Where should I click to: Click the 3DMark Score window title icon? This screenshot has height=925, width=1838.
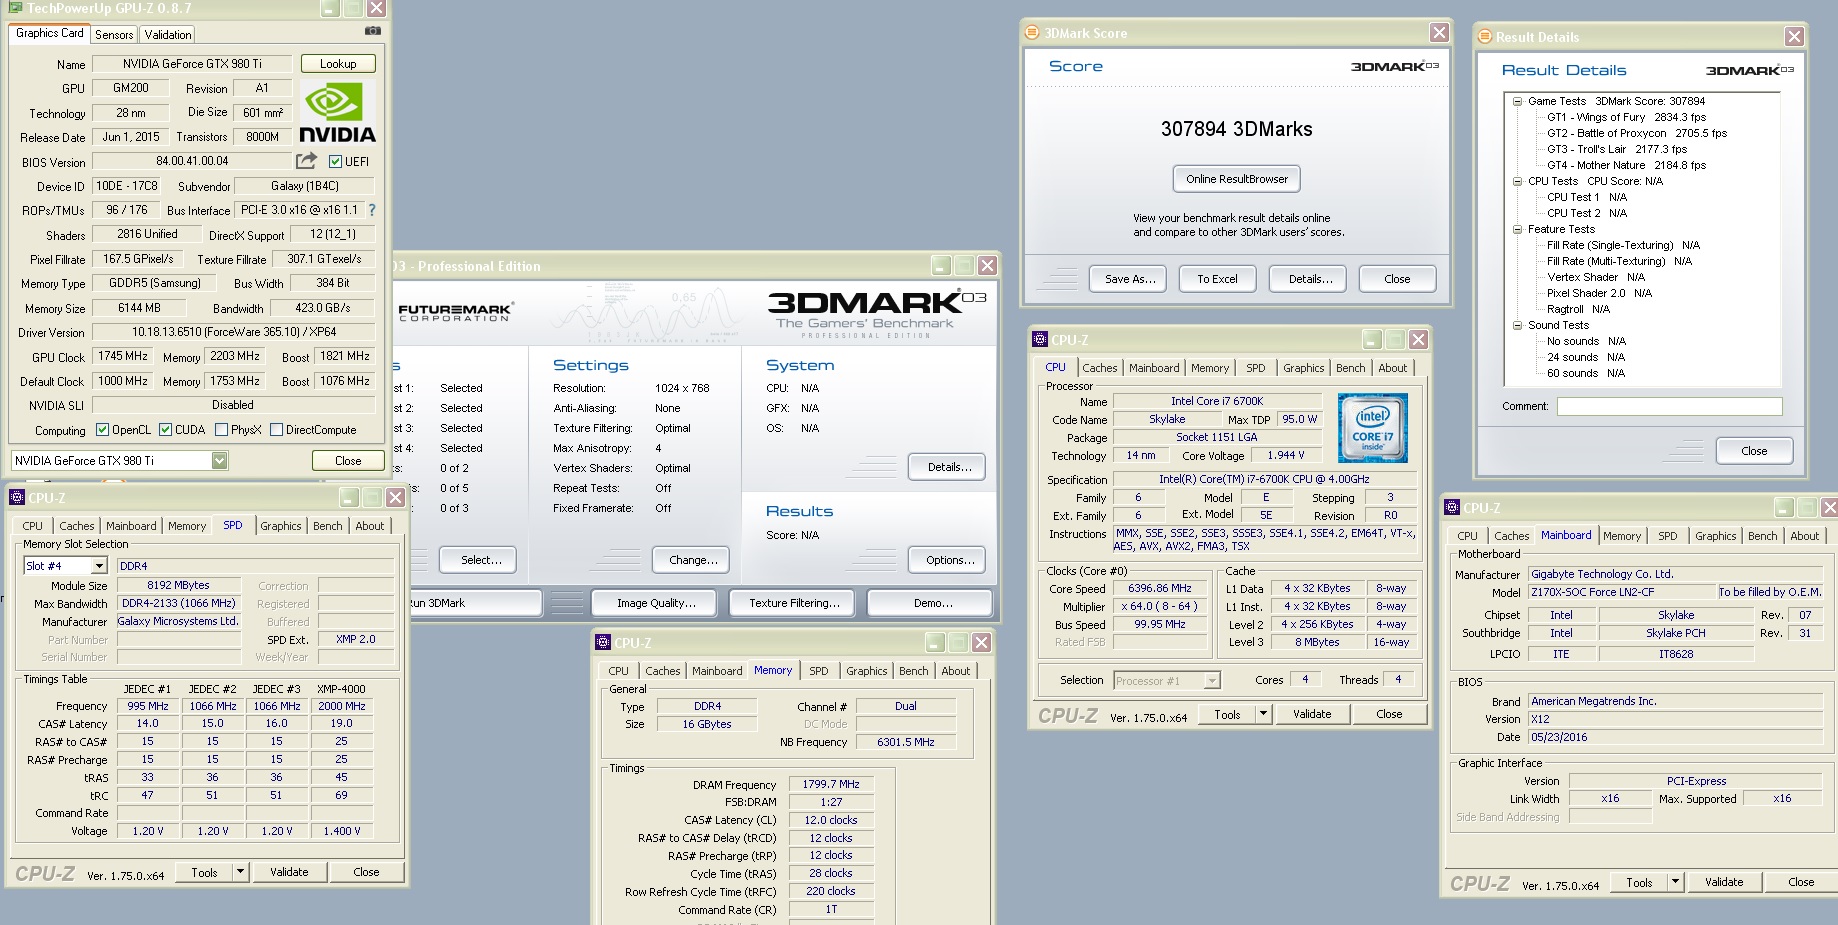(1032, 33)
